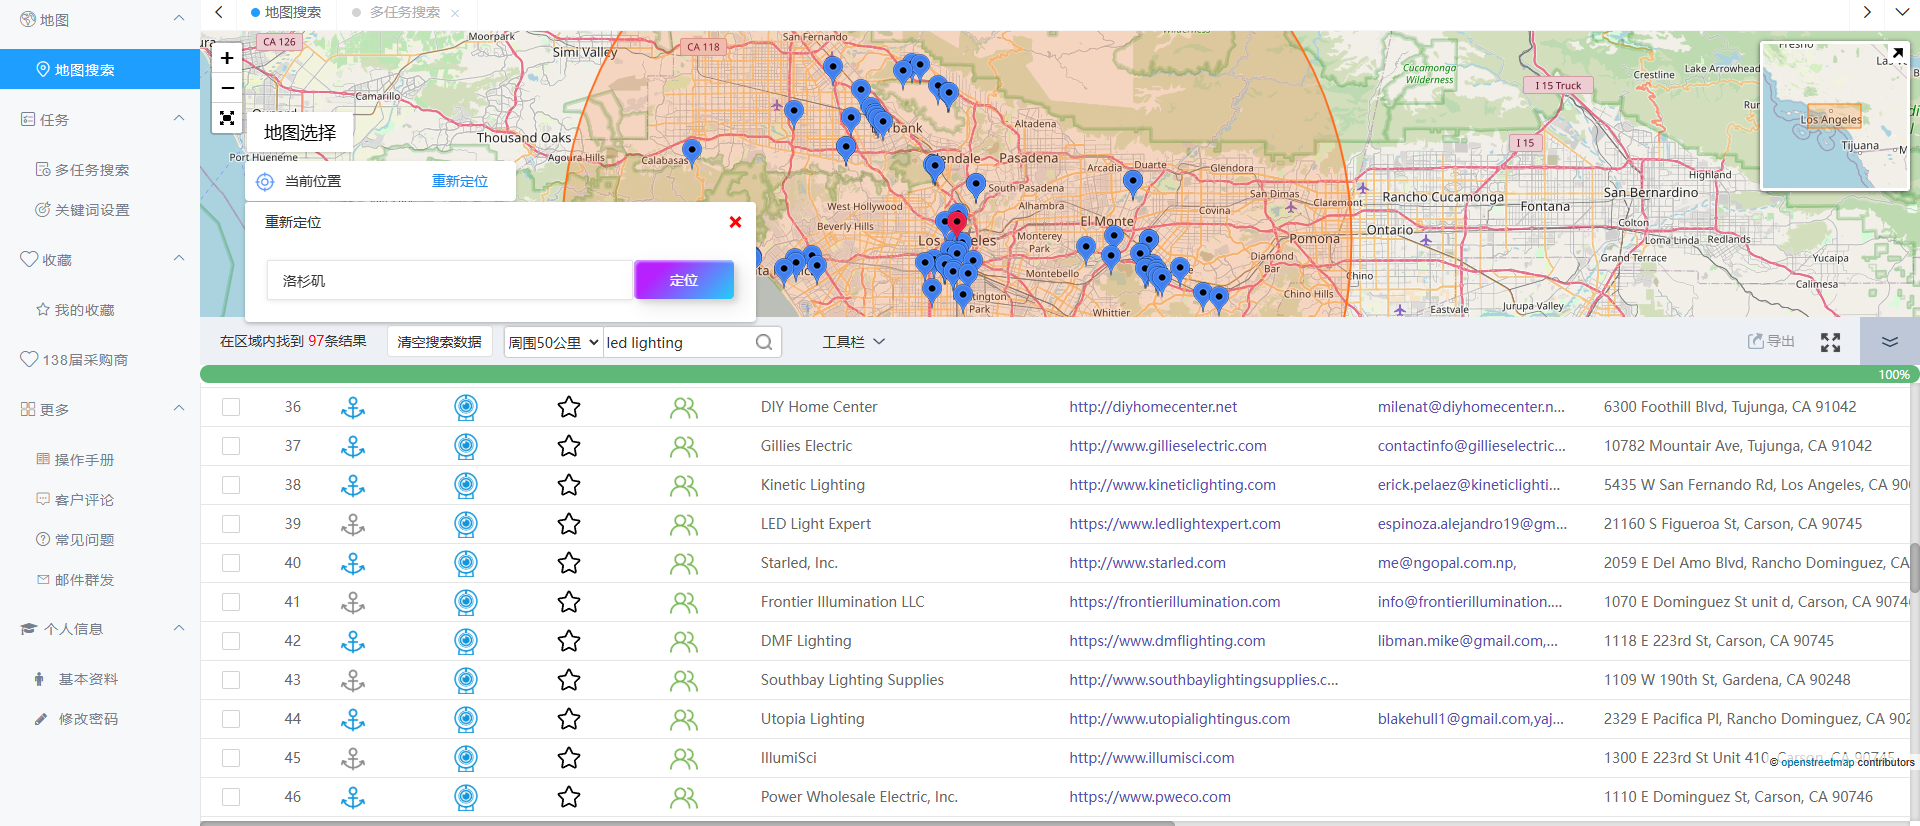Open the kineticlighting.com website link
The height and width of the screenshot is (826, 1920).
pos(1172,485)
